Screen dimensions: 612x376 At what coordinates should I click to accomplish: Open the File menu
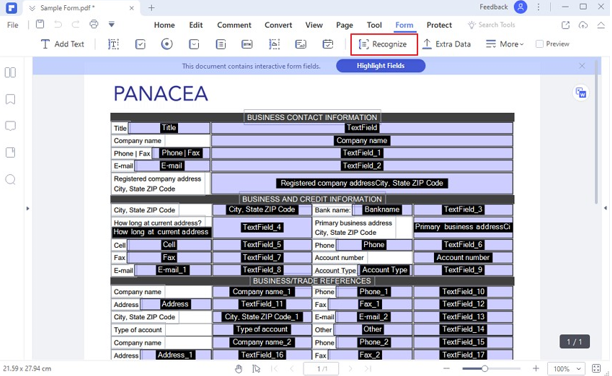pyautogui.click(x=12, y=25)
